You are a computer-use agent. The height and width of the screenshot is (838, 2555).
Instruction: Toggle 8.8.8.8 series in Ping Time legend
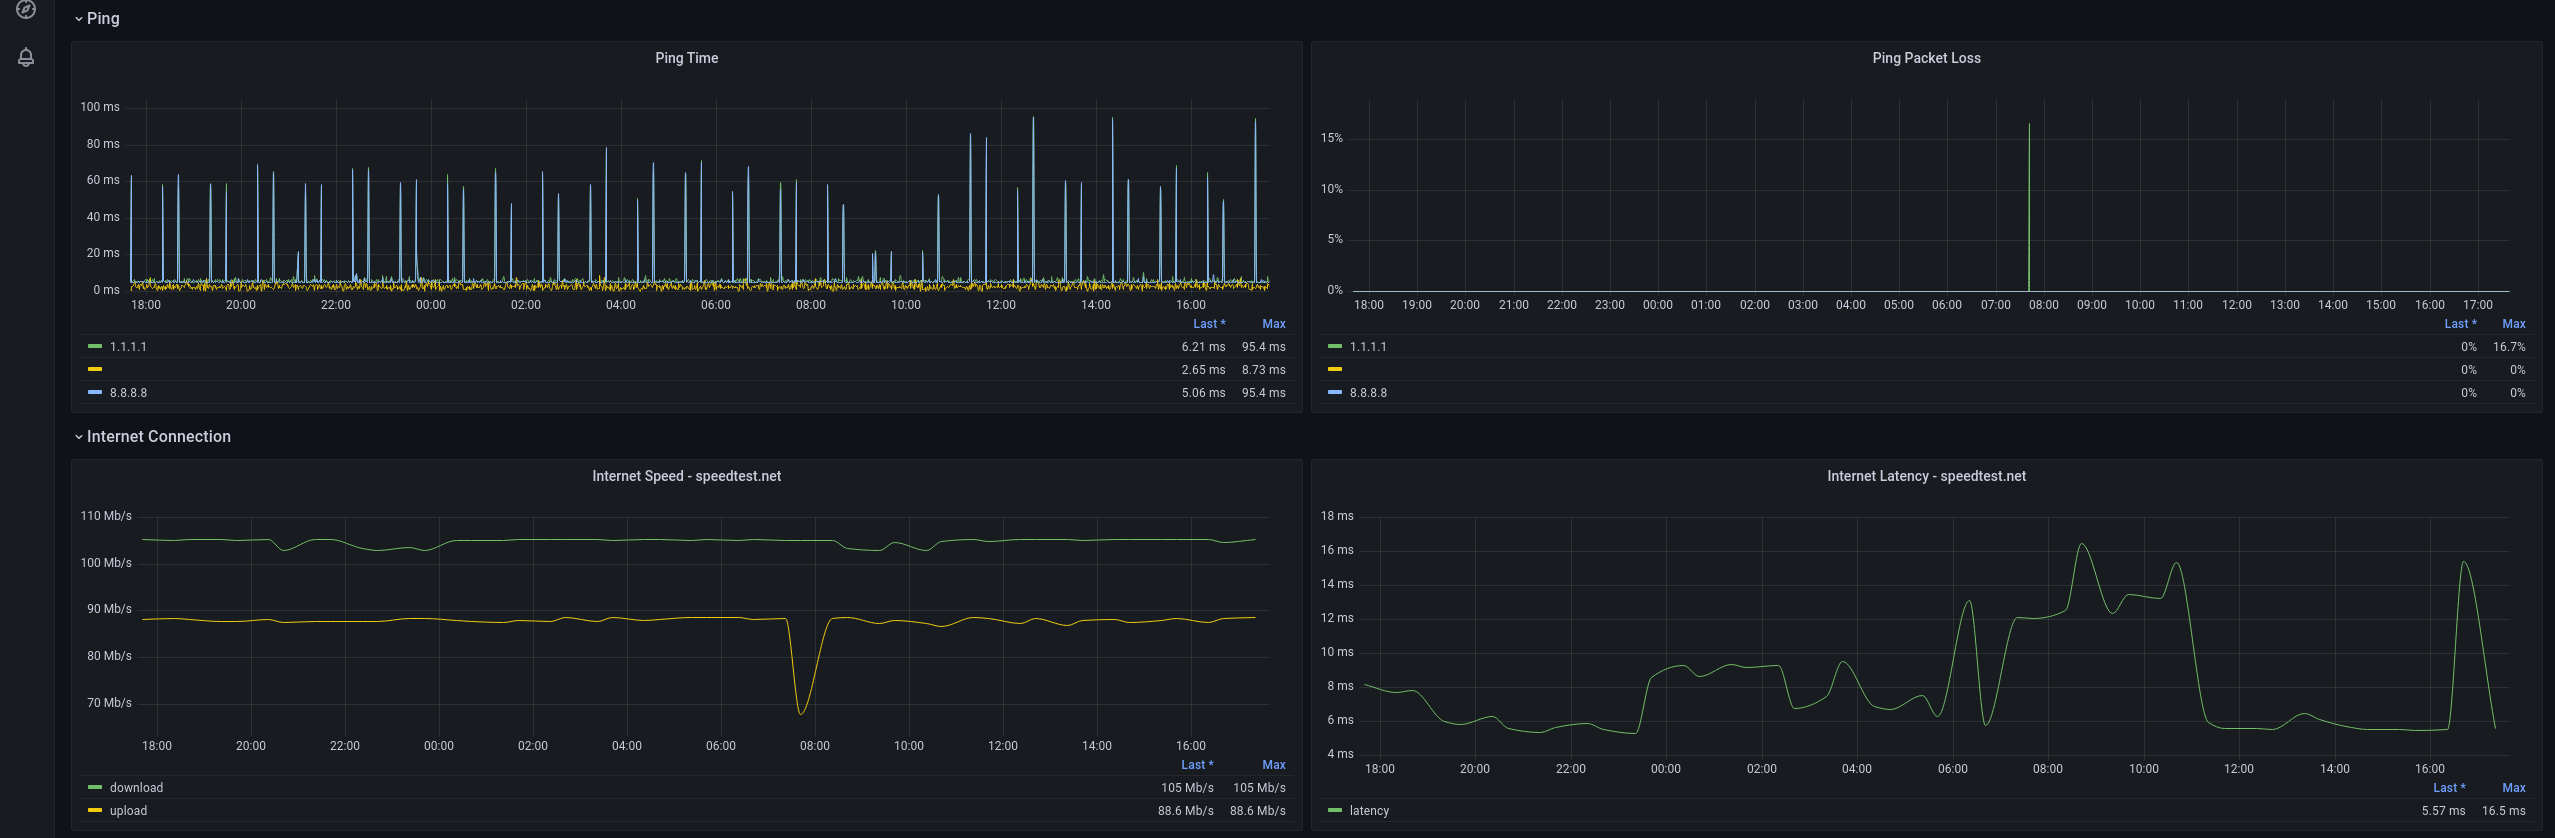[128, 393]
